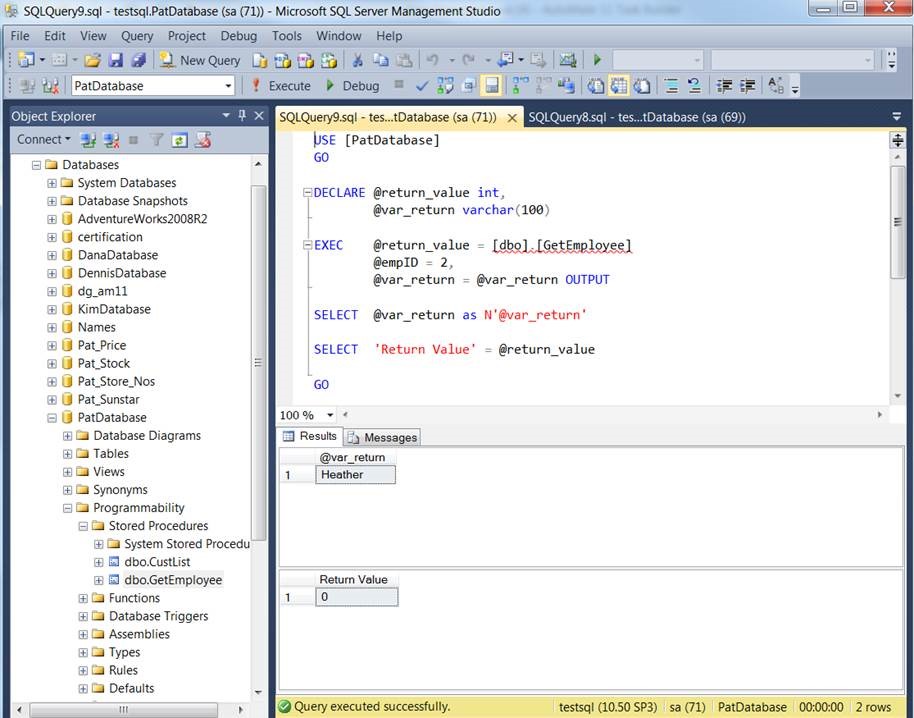Click the @var_return column header
Viewport: 914px width, 718px height.
tap(355, 457)
